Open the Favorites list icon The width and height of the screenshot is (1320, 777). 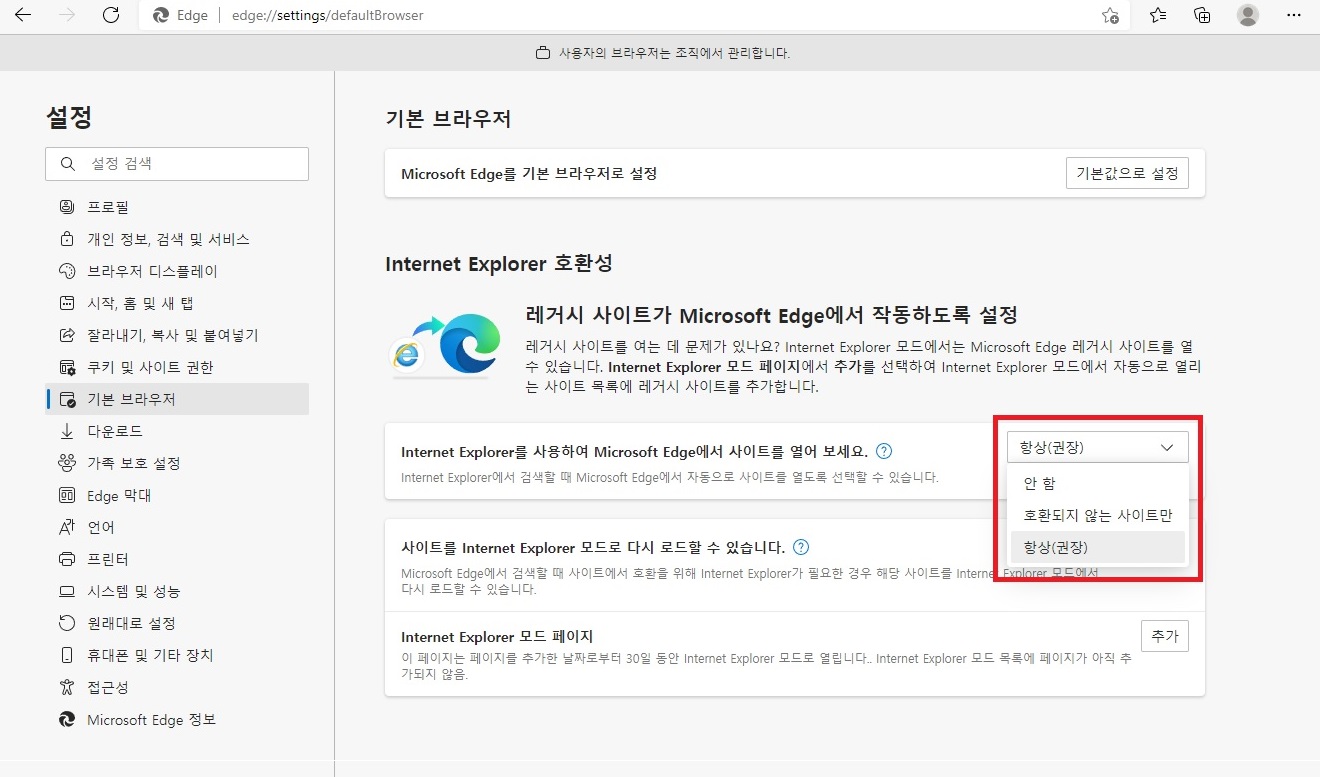pyautogui.click(x=1158, y=15)
